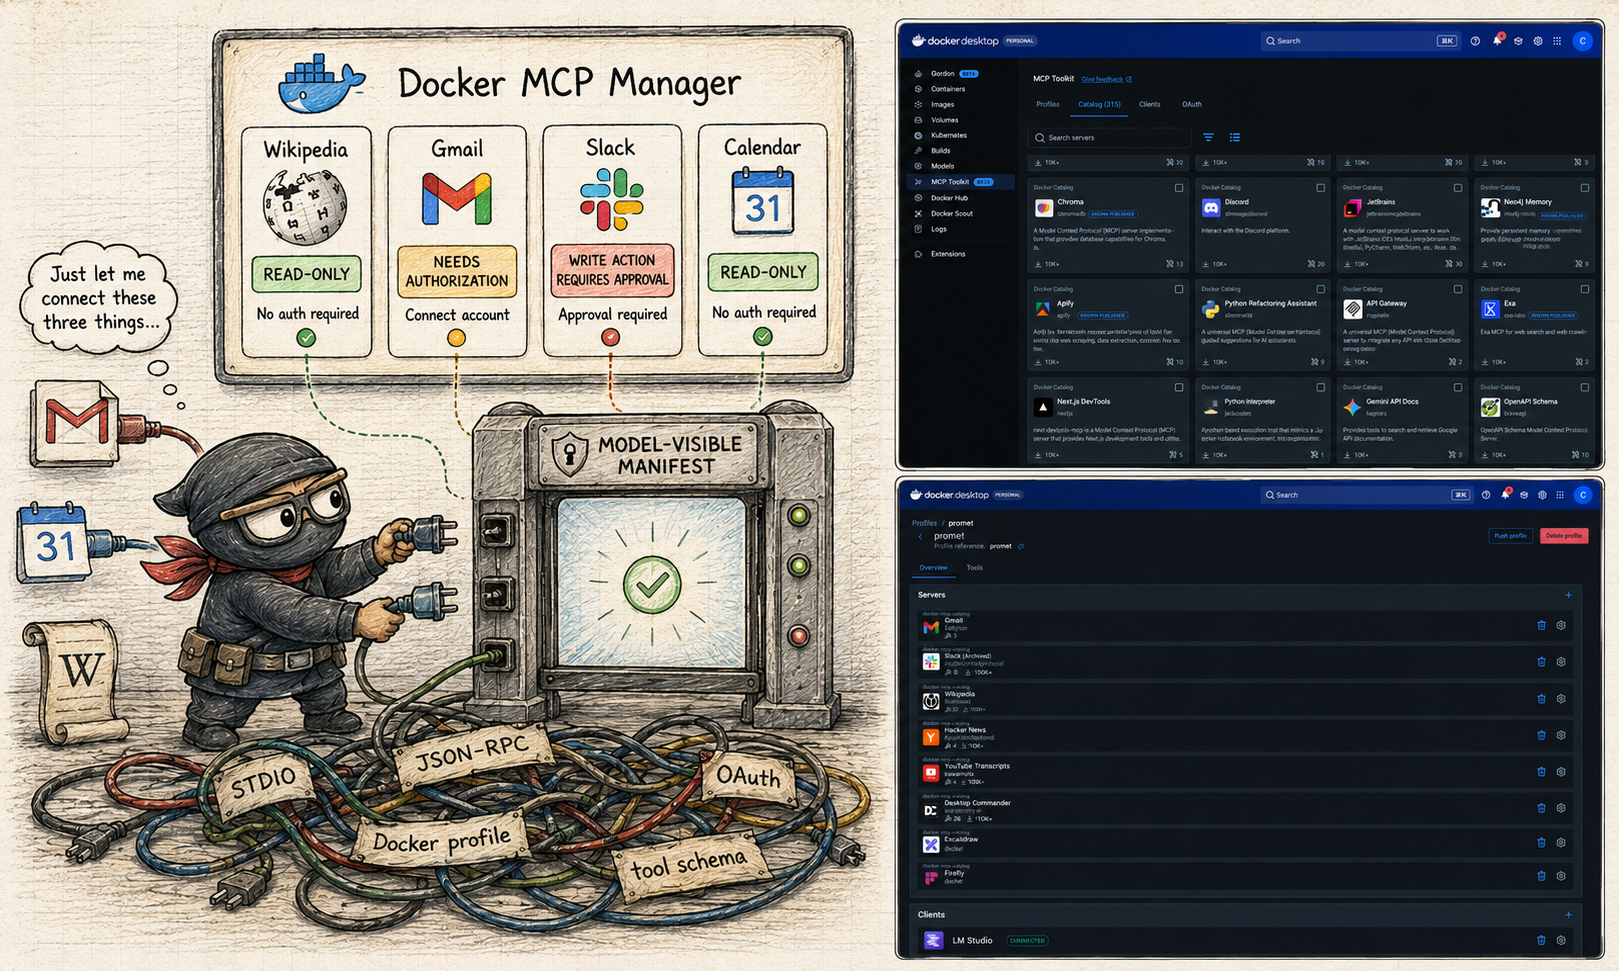1619x971 pixels.
Task: Click the red Delete profile button
Action: click(x=1564, y=536)
